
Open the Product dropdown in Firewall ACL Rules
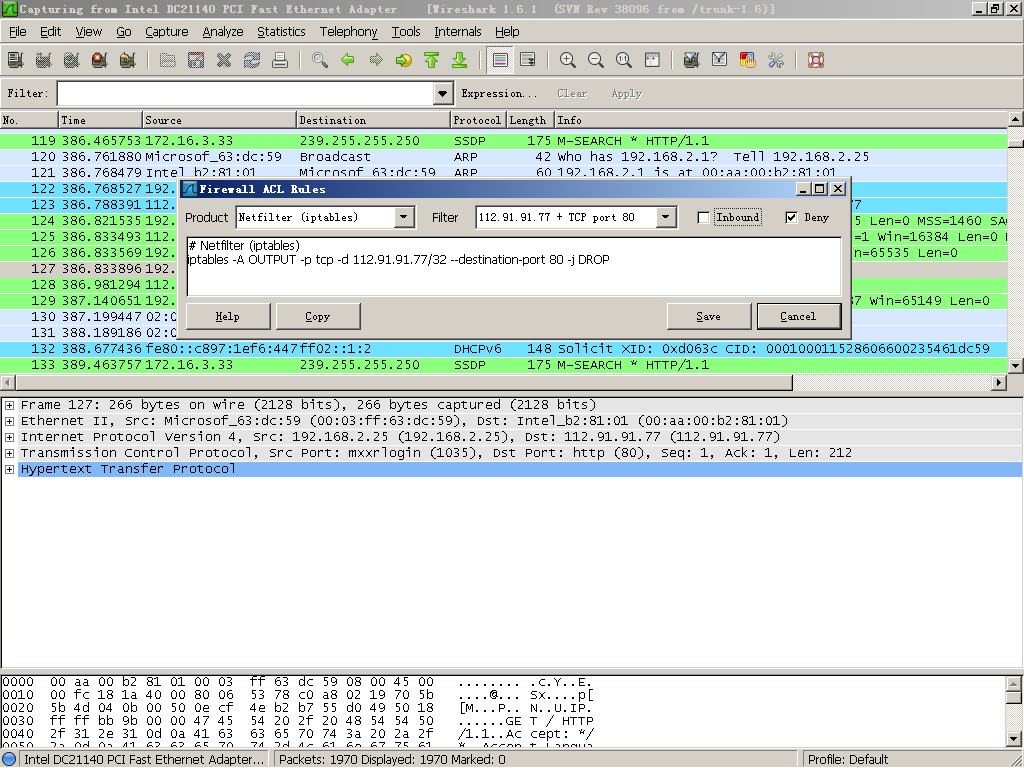coord(404,217)
